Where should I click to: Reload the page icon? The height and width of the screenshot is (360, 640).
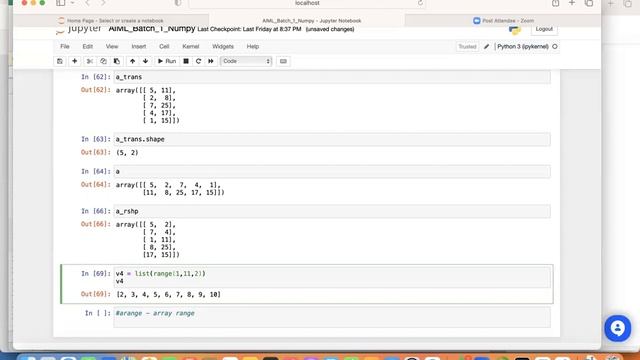coord(420,3)
